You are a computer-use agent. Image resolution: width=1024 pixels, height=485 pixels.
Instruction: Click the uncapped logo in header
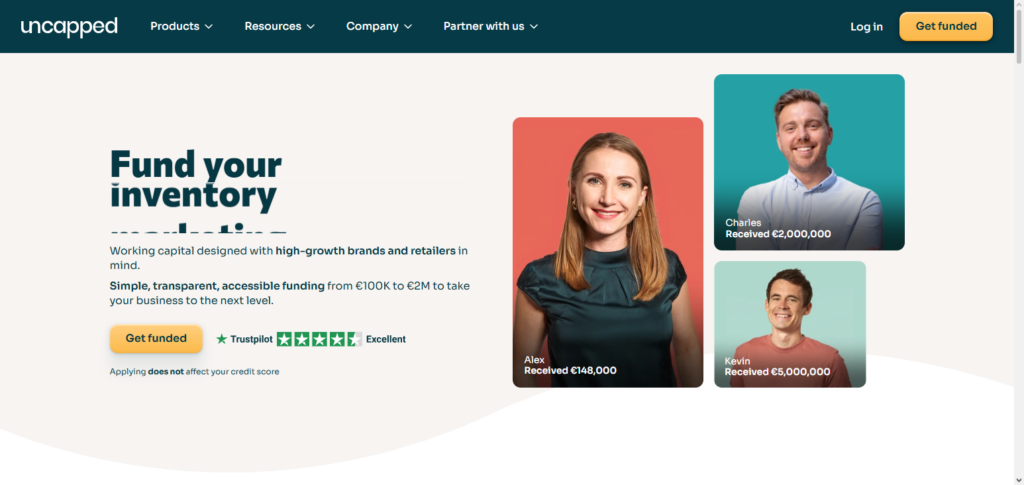tap(69, 27)
